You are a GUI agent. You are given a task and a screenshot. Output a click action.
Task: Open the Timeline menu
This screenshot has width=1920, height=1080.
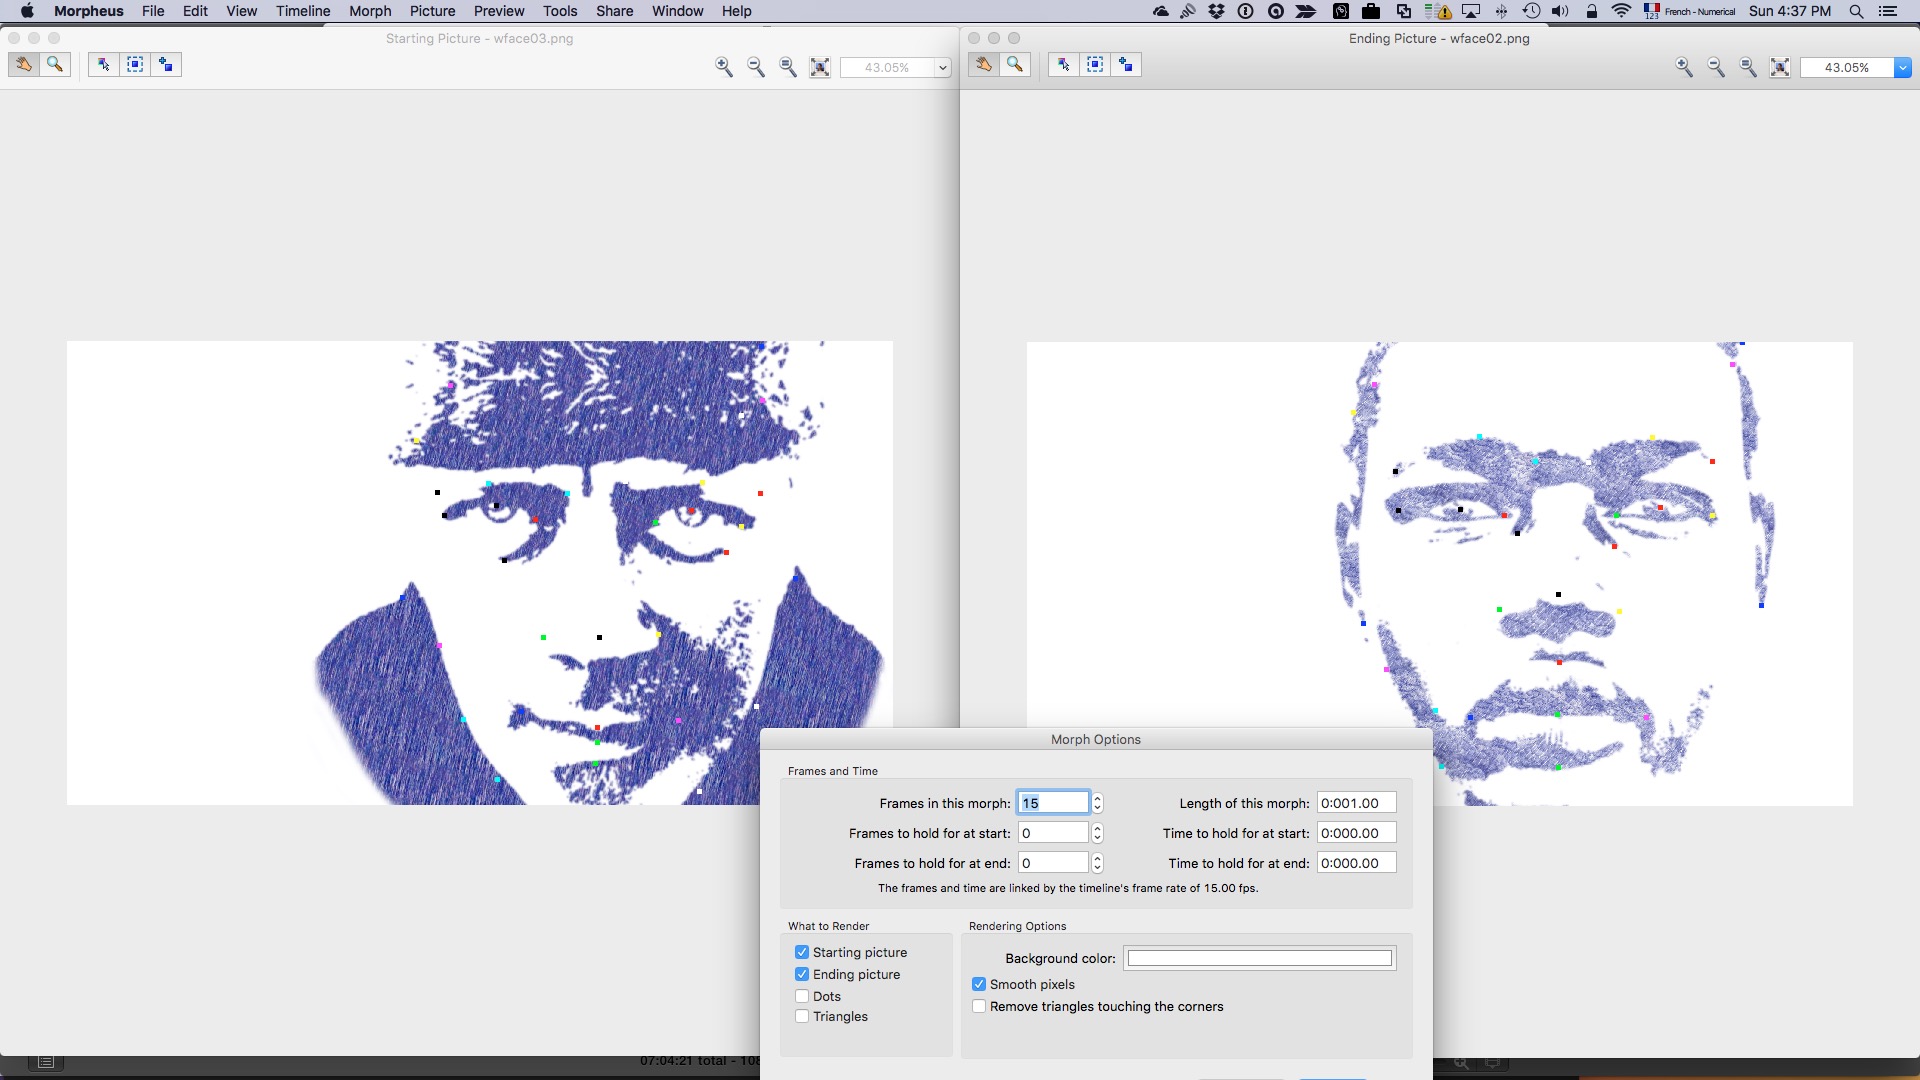303,11
